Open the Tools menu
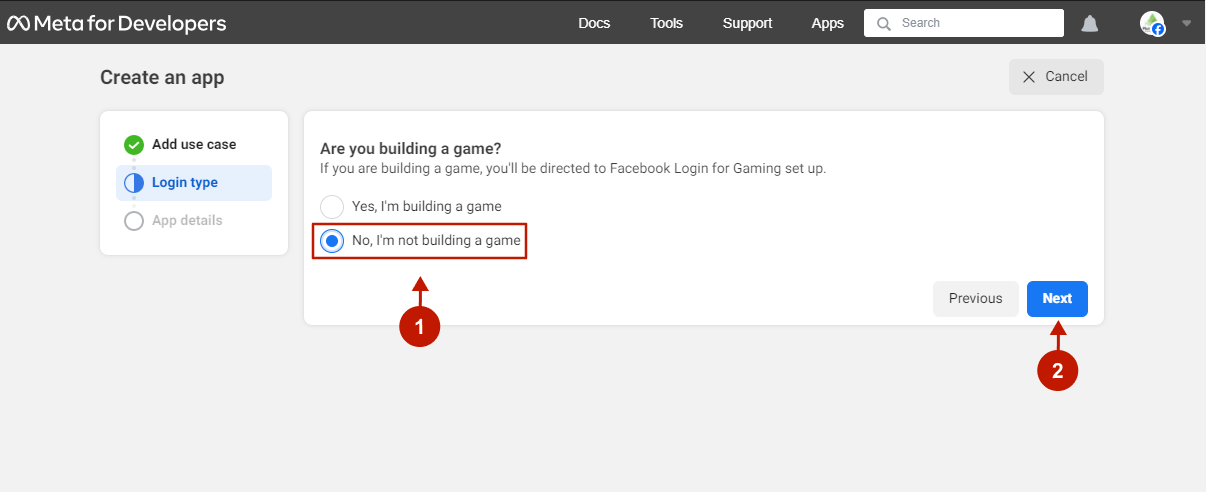This screenshot has width=1206, height=492. pos(666,23)
